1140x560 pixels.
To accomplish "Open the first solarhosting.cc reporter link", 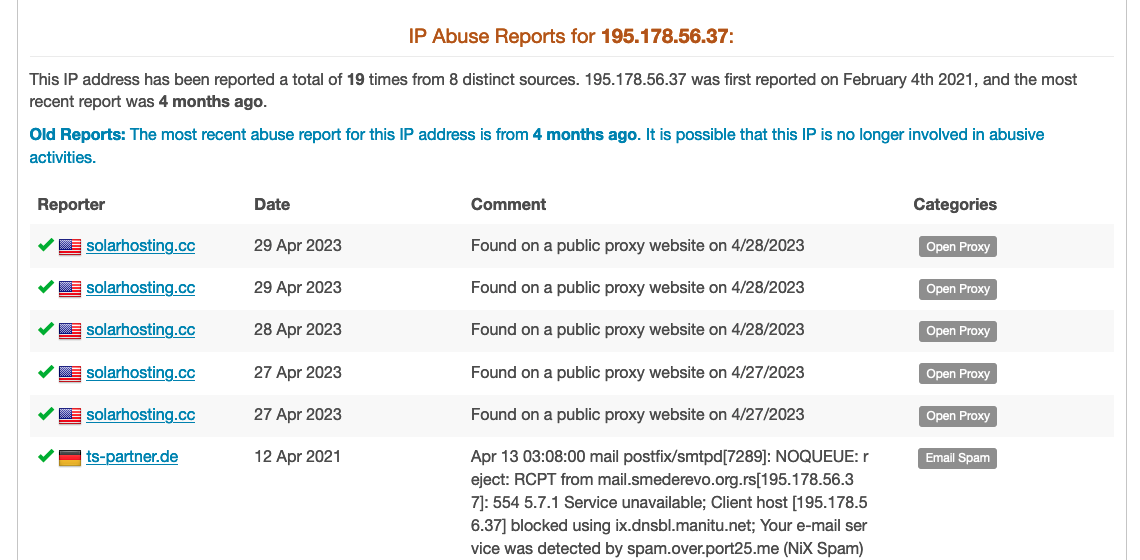I will [x=140, y=246].
